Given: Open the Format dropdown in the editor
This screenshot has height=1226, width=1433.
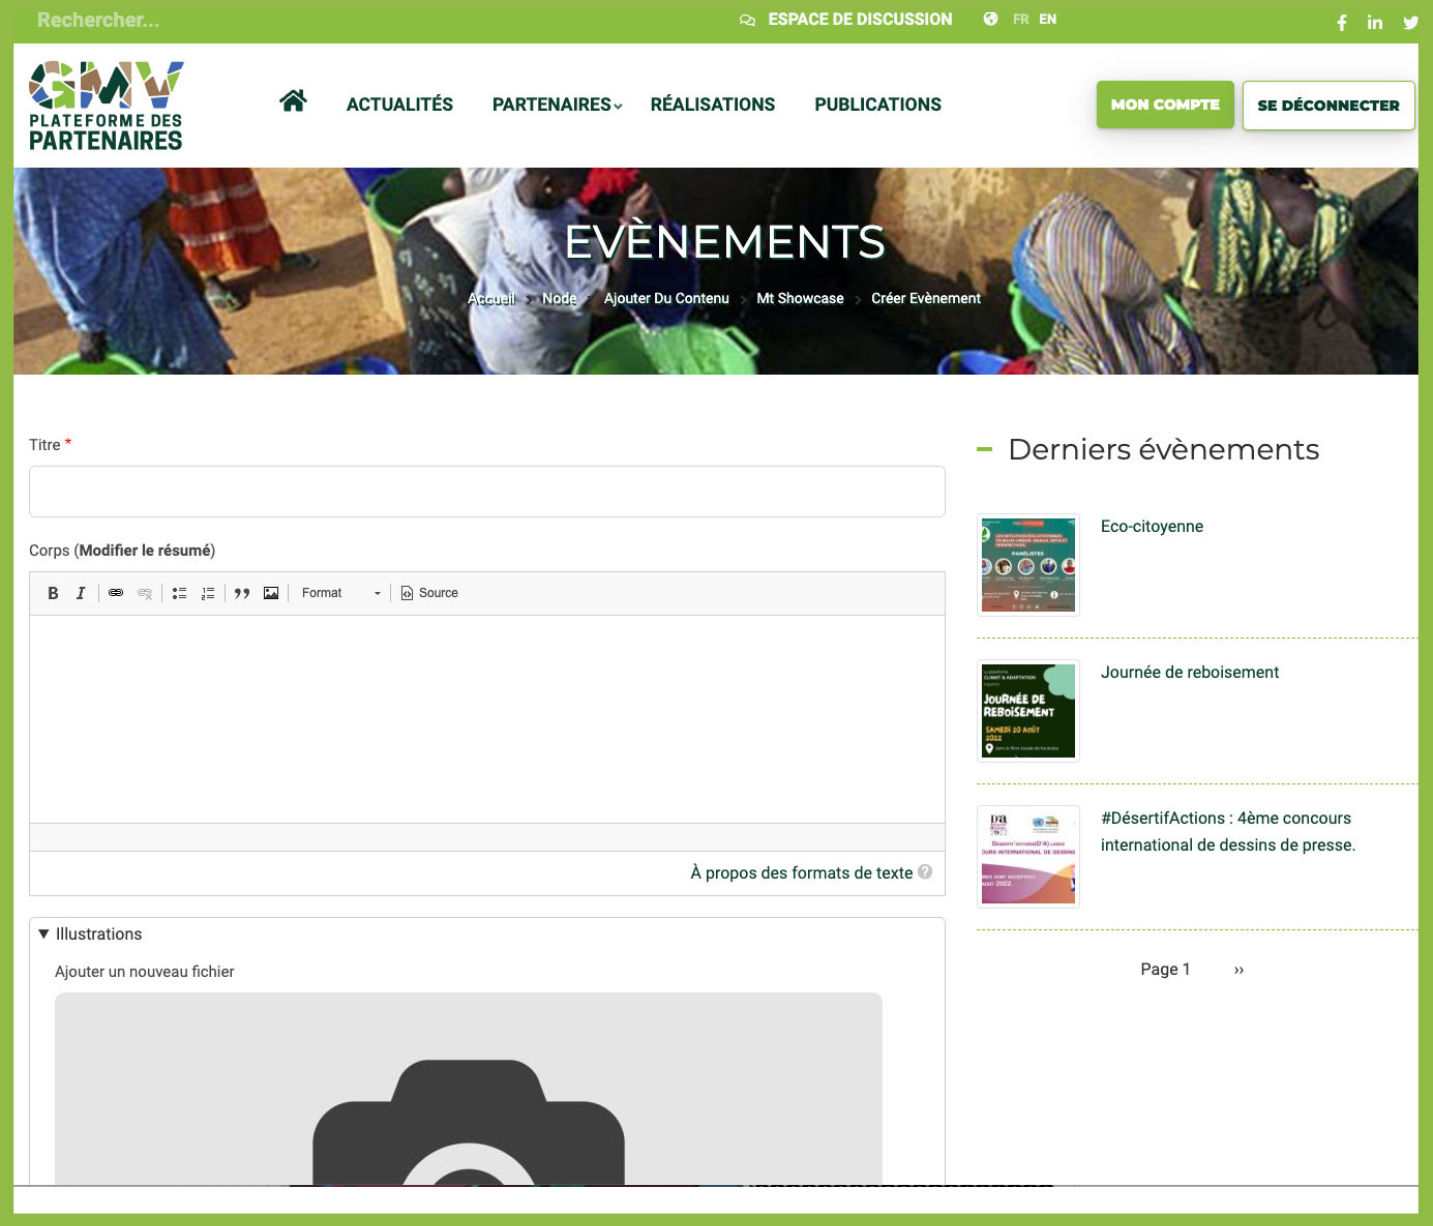Looking at the screenshot, I should (341, 593).
